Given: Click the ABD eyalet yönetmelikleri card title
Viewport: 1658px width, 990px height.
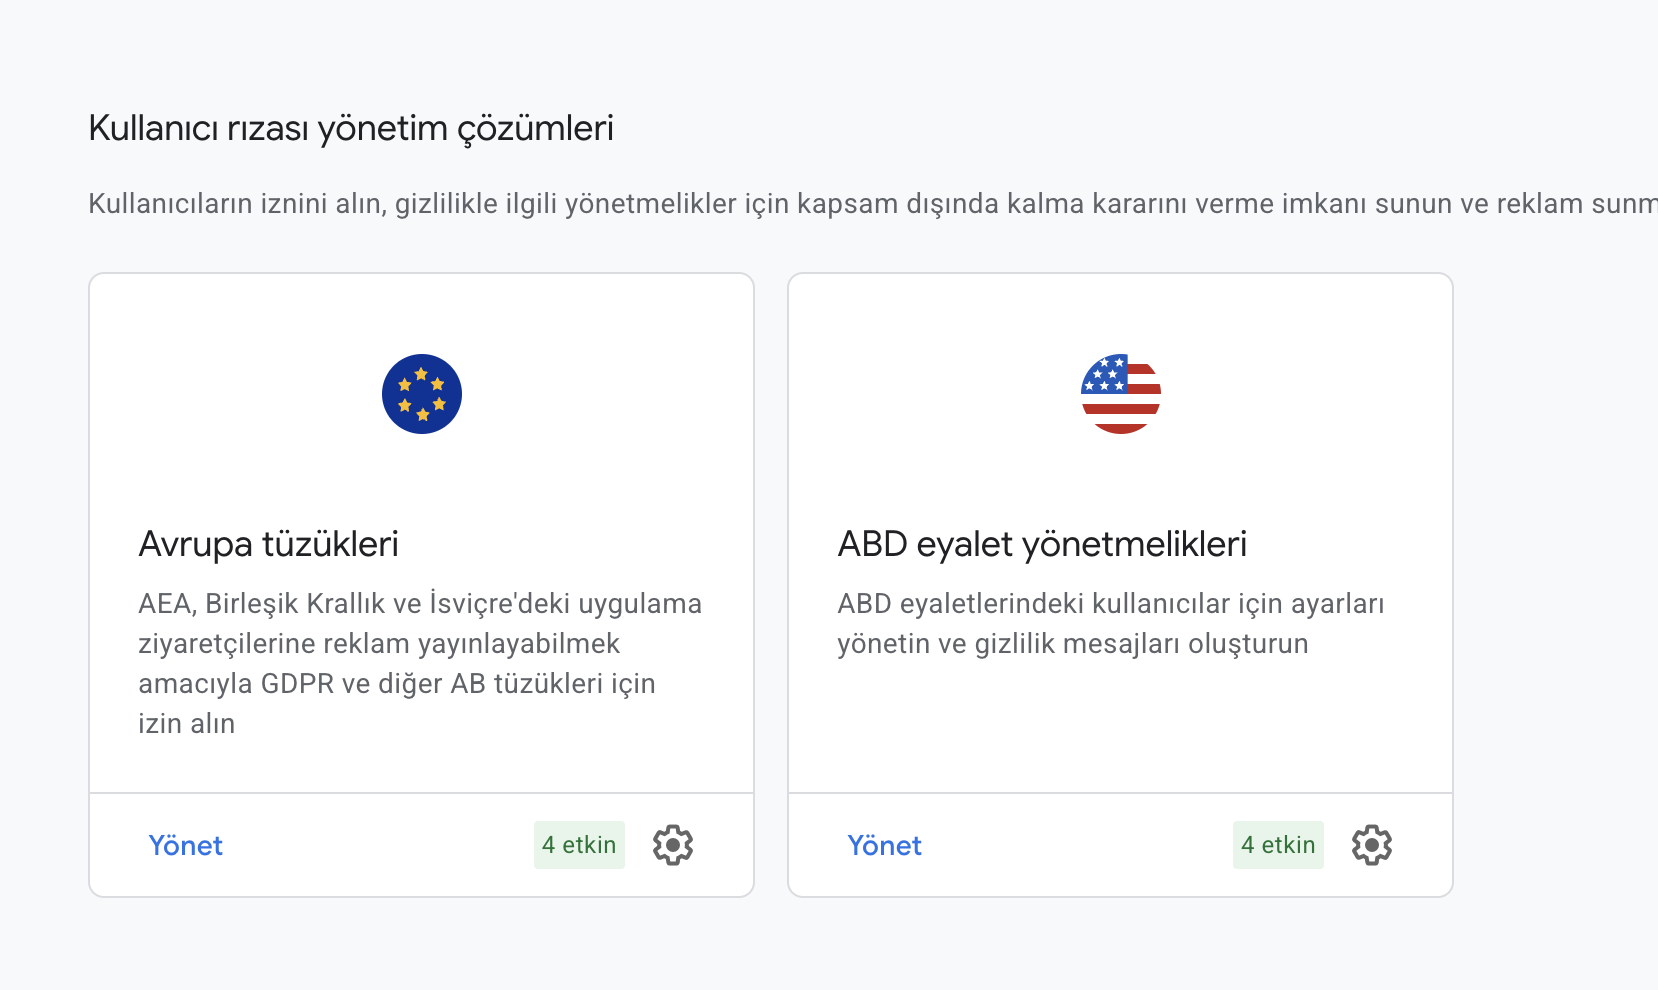Looking at the screenshot, I should tap(1042, 544).
